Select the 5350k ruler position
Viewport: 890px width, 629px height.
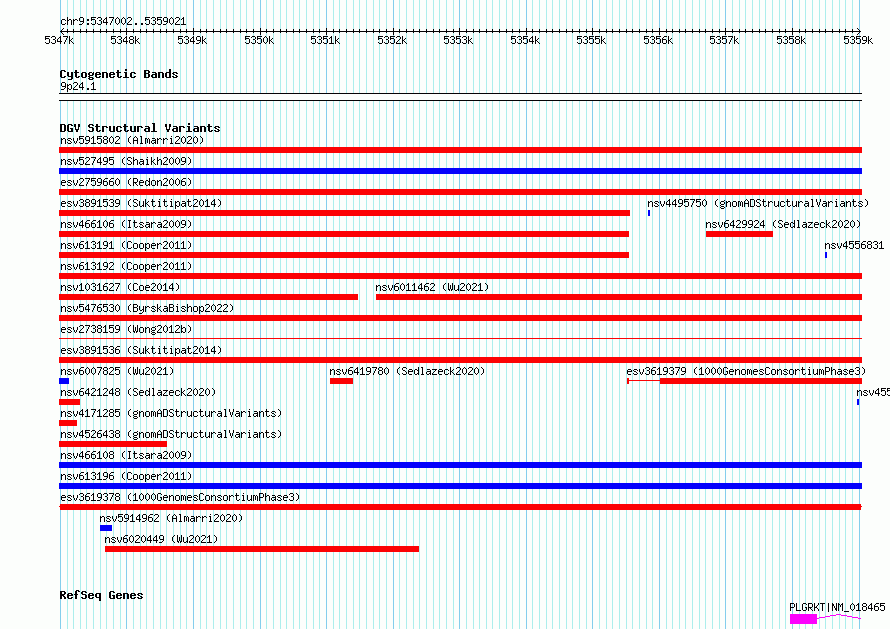(x=259, y=40)
